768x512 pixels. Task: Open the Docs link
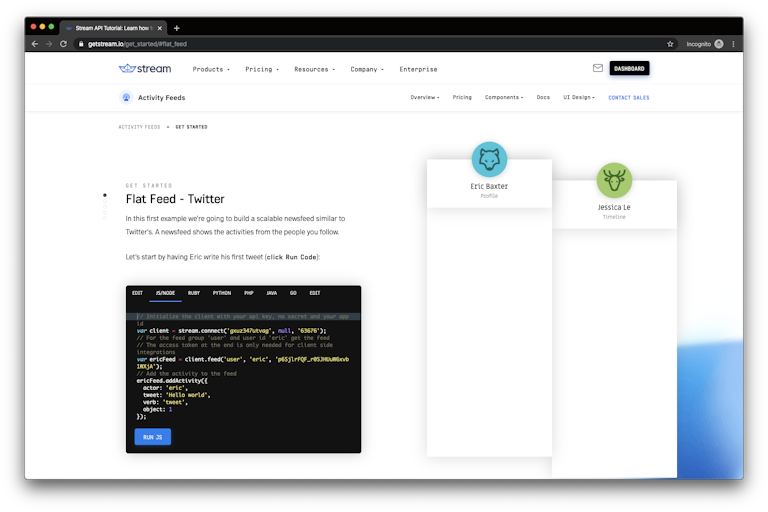pos(543,98)
